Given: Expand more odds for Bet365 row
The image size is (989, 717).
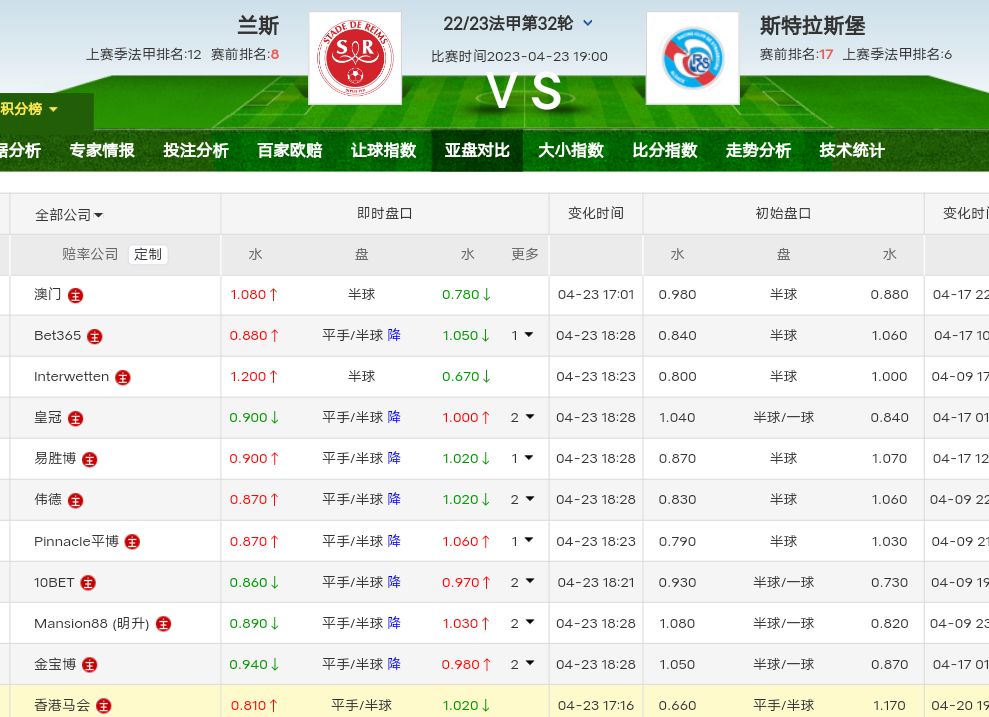Looking at the screenshot, I should 522,336.
